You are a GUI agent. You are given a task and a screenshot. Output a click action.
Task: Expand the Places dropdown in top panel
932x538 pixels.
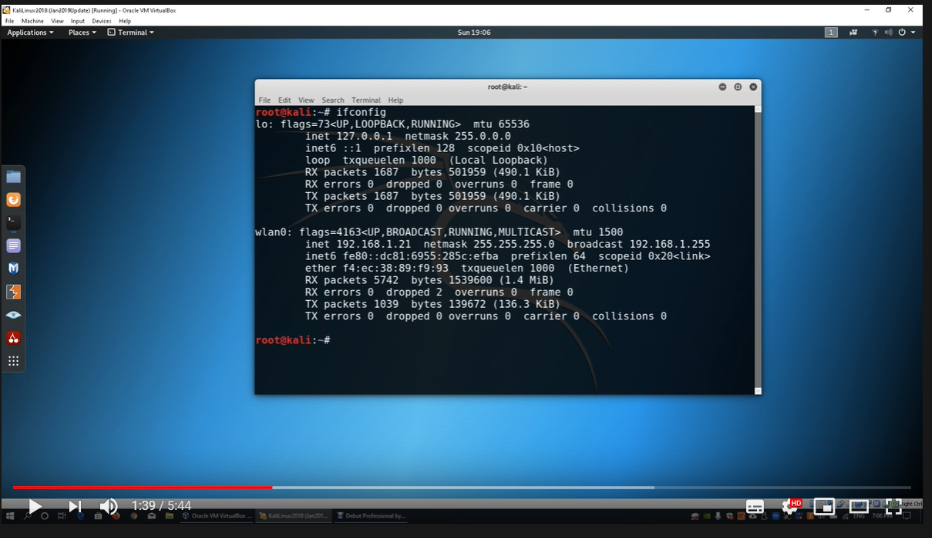coord(82,32)
